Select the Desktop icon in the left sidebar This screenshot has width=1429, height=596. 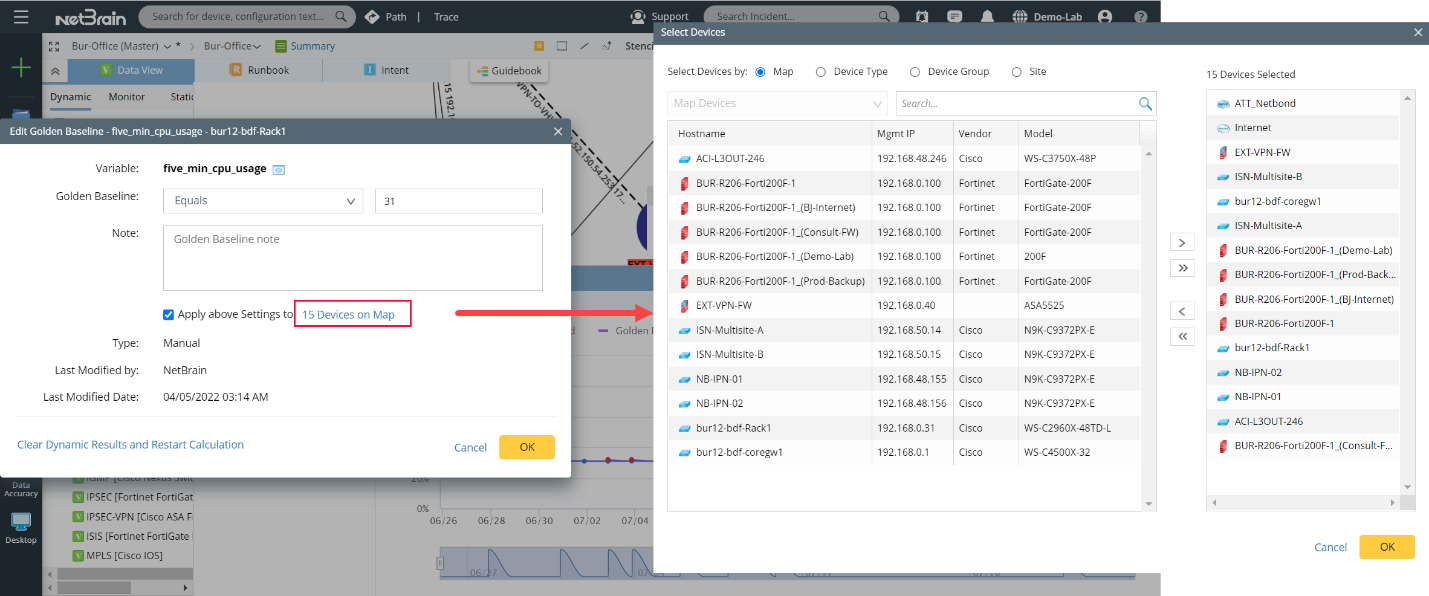(x=21, y=522)
